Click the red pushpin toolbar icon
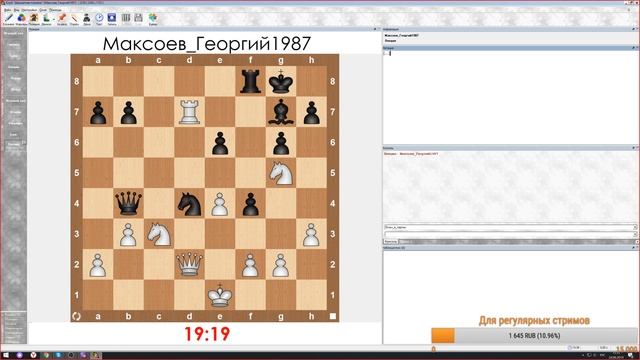640x360 pixels. pyautogui.click(x=62, y=18)
